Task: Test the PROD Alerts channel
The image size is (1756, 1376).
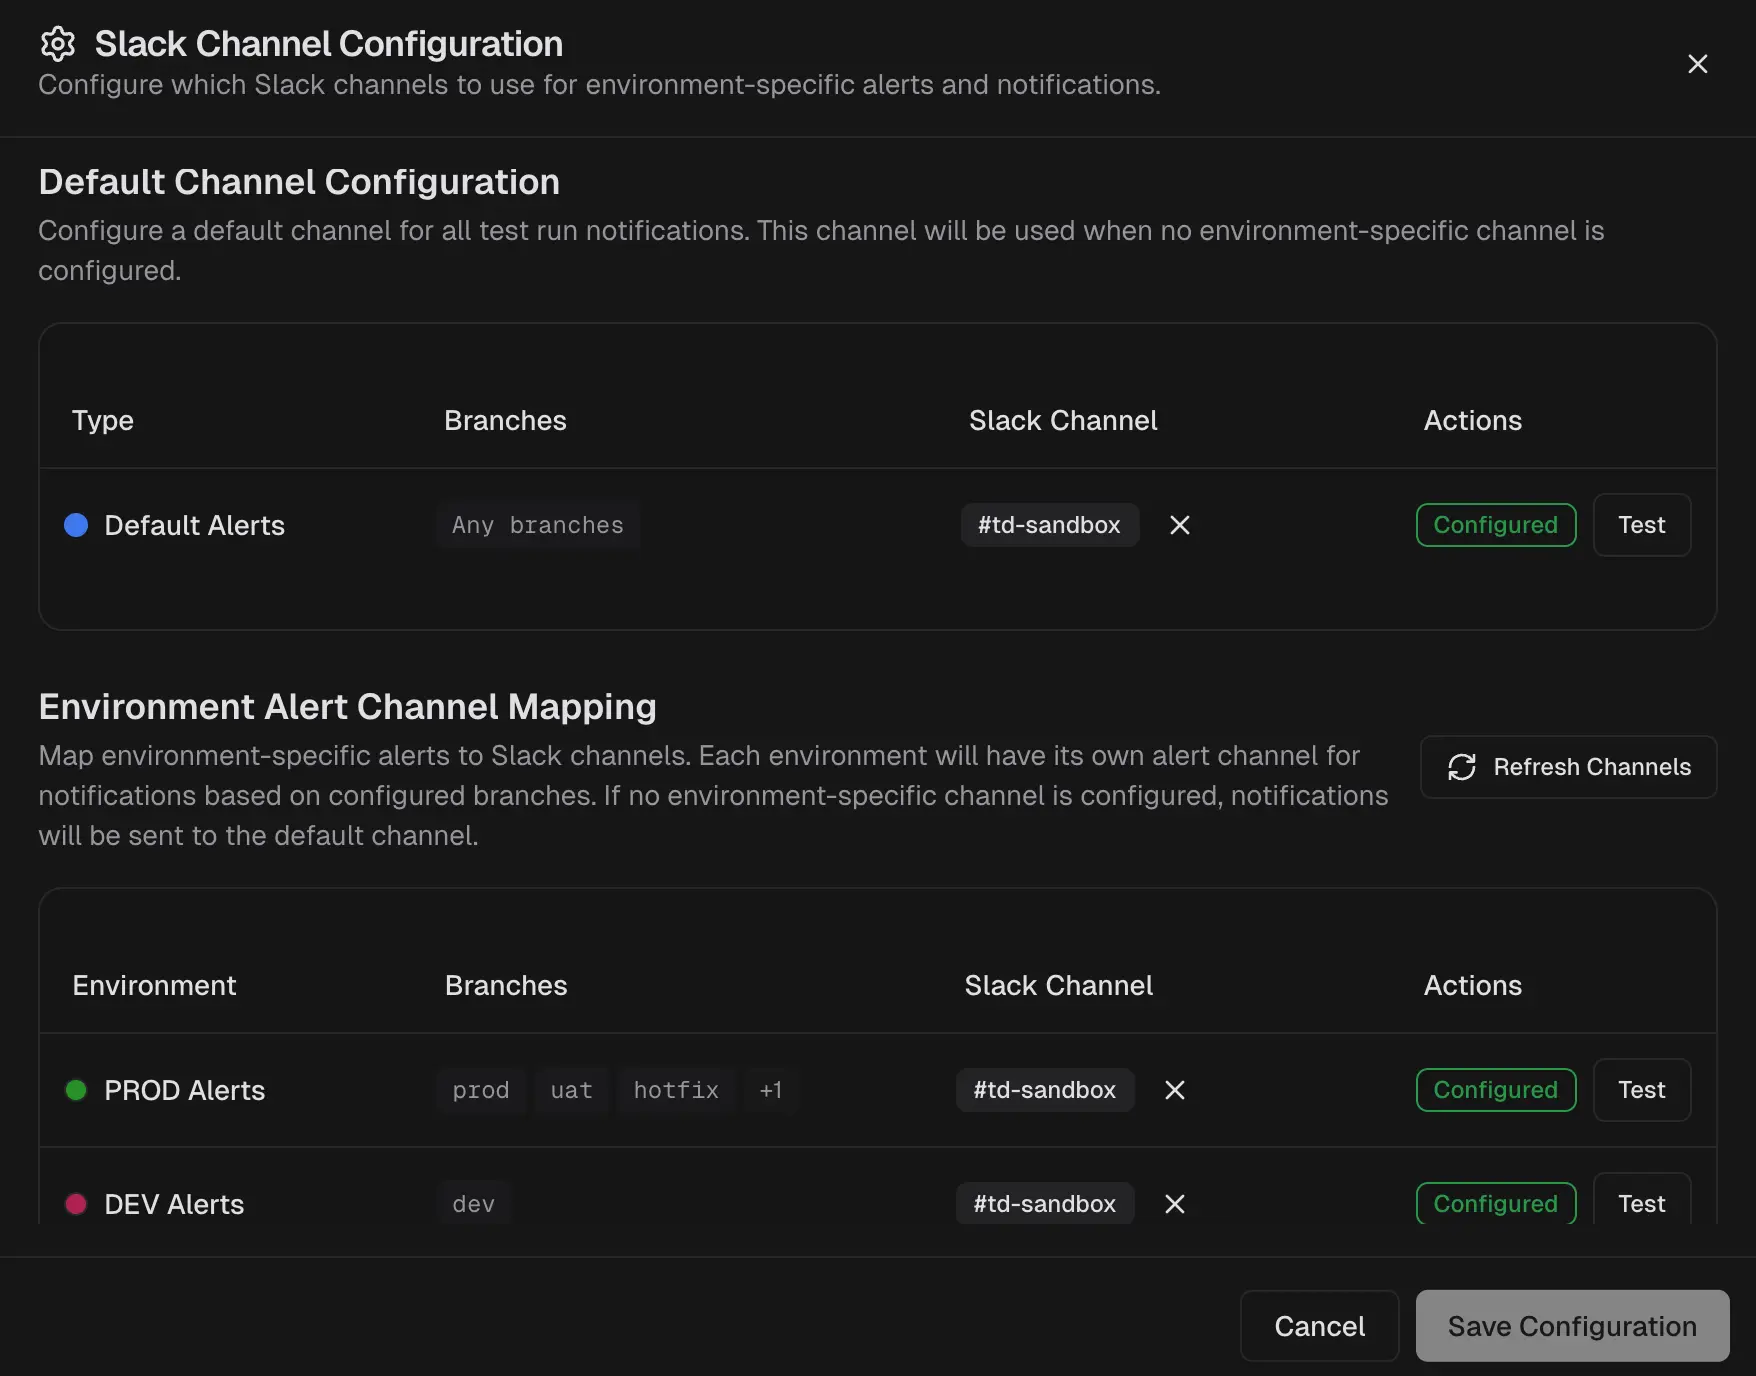Action: [x=1641, y=1090]
